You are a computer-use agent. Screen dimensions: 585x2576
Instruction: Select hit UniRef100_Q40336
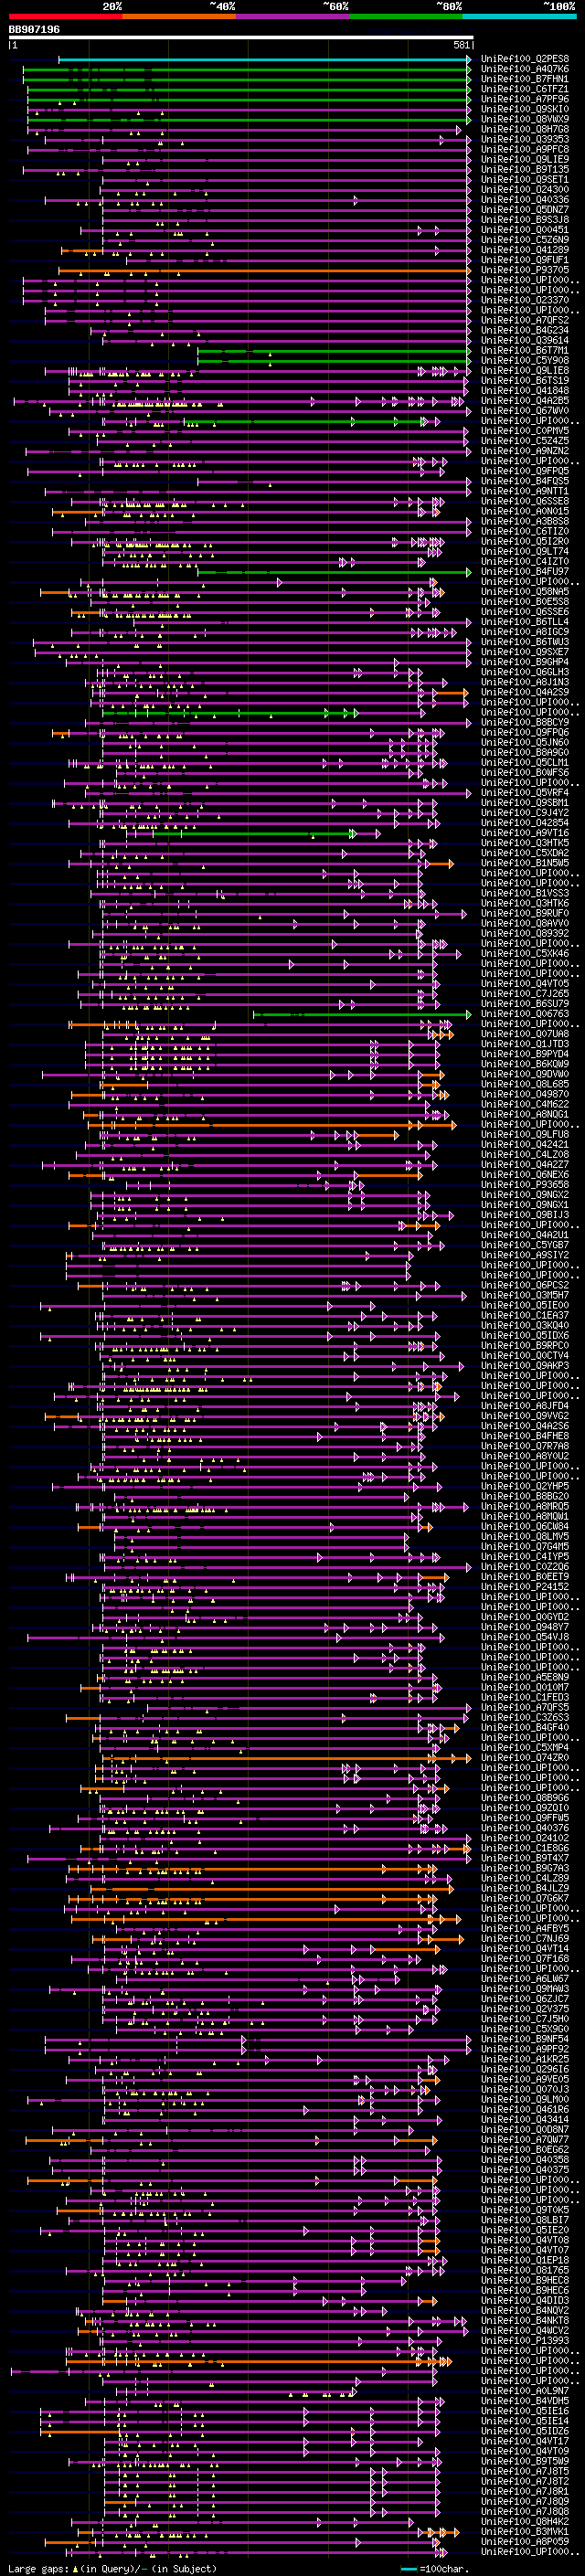point(524,199)
